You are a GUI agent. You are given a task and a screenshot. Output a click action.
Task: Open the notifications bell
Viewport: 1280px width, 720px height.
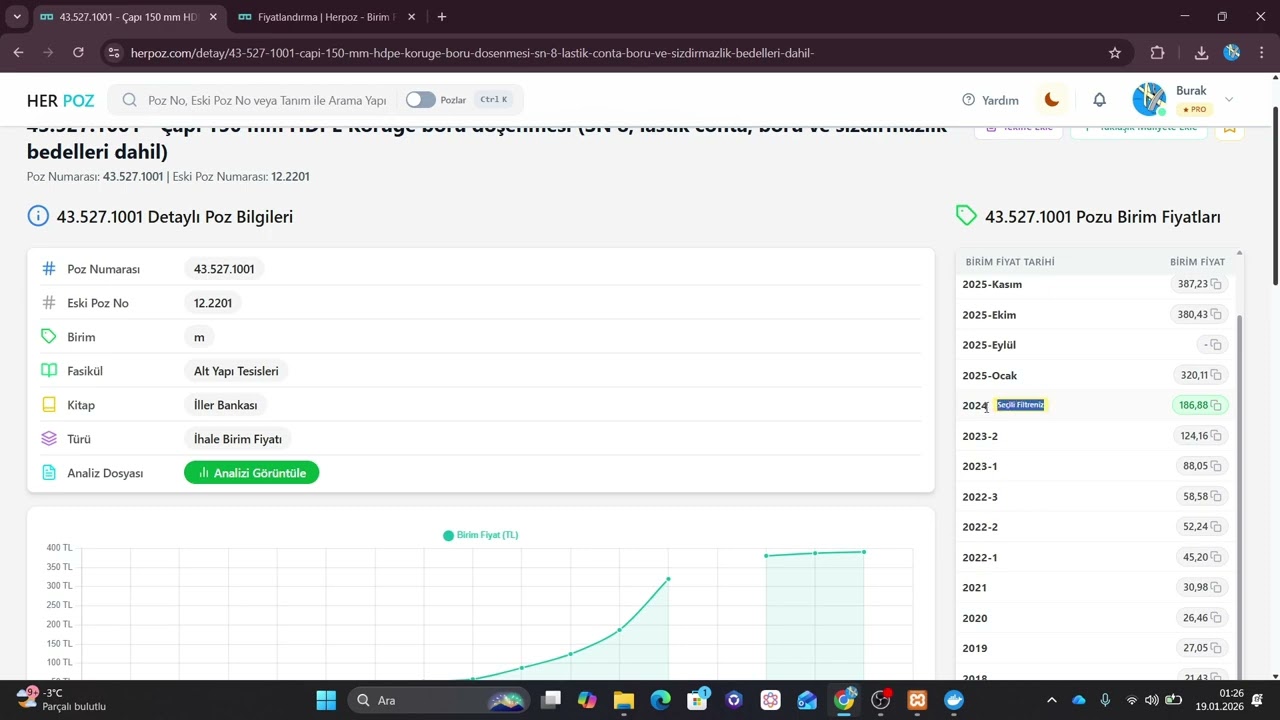(x=1099, y=99)
